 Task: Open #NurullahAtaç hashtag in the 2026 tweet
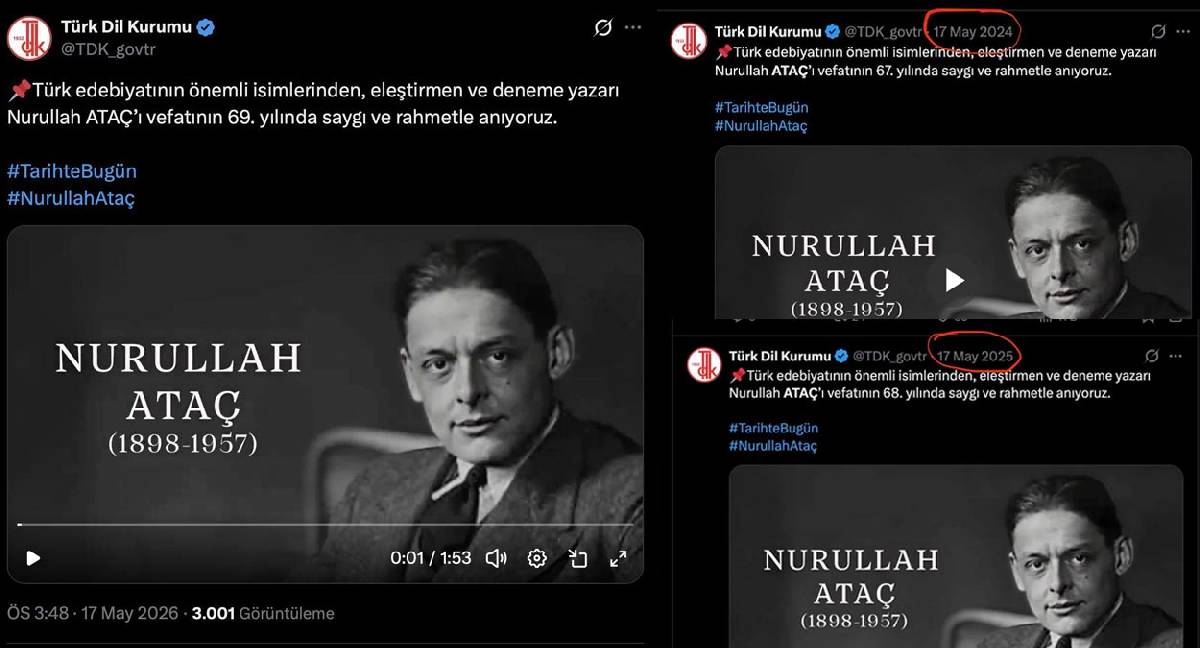[x=71, y=198]
